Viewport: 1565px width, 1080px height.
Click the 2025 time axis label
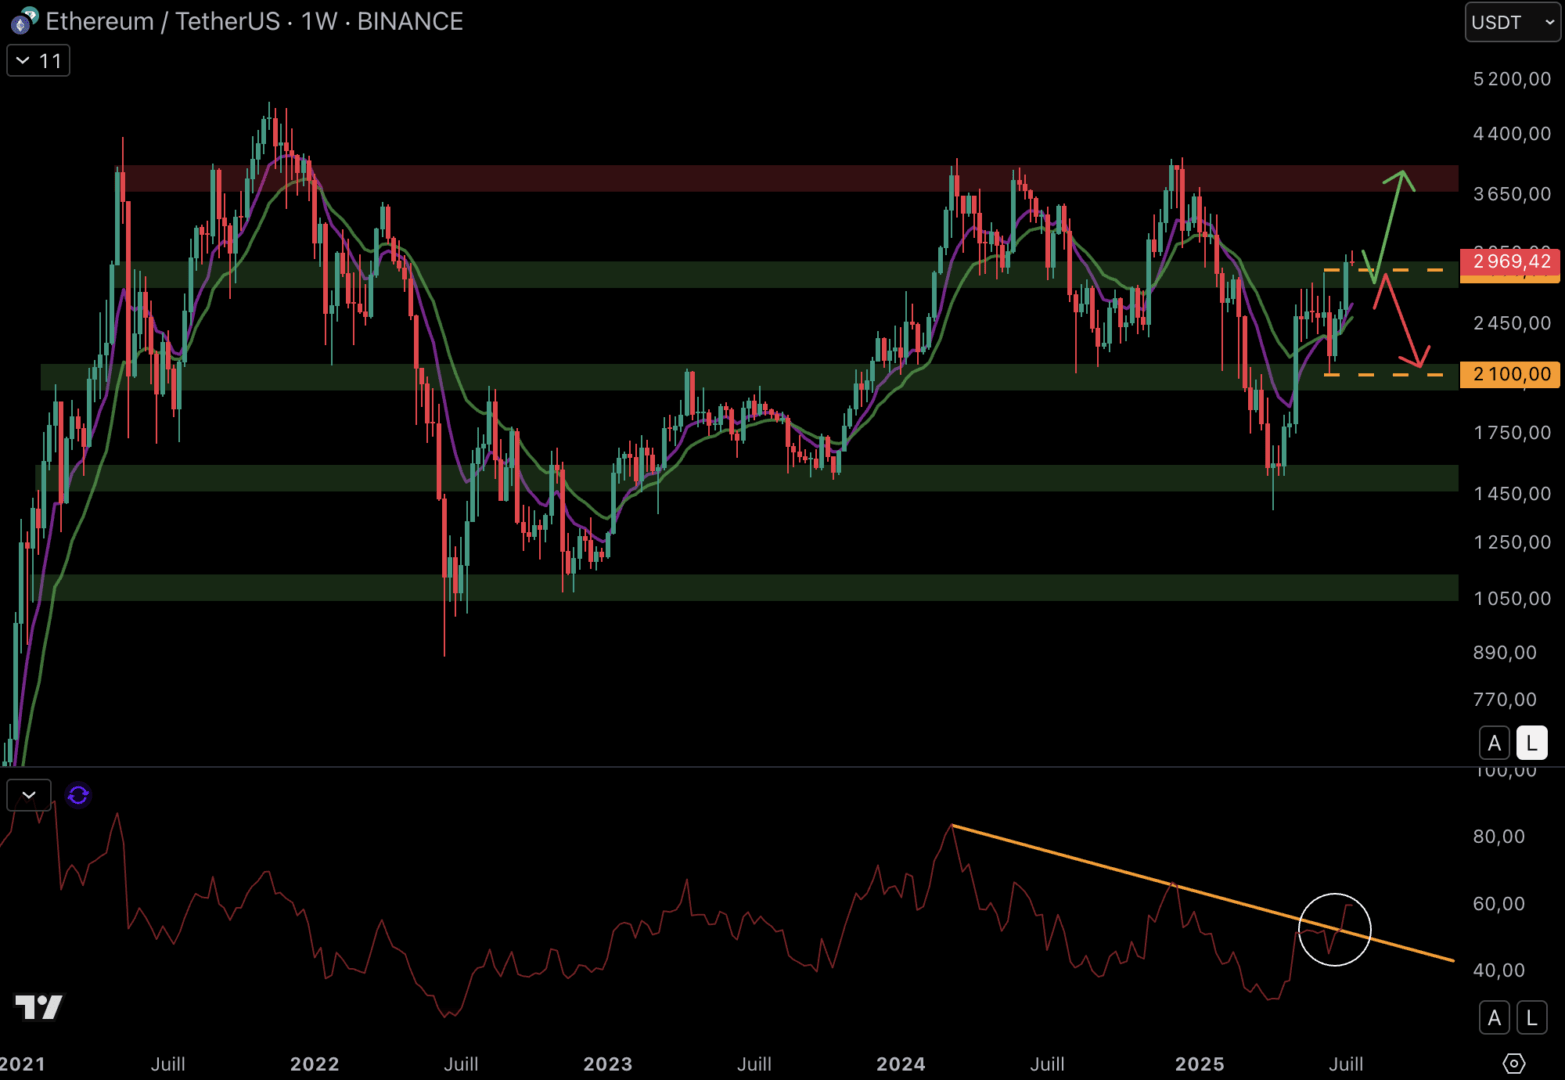[x=1200, y=1064]
